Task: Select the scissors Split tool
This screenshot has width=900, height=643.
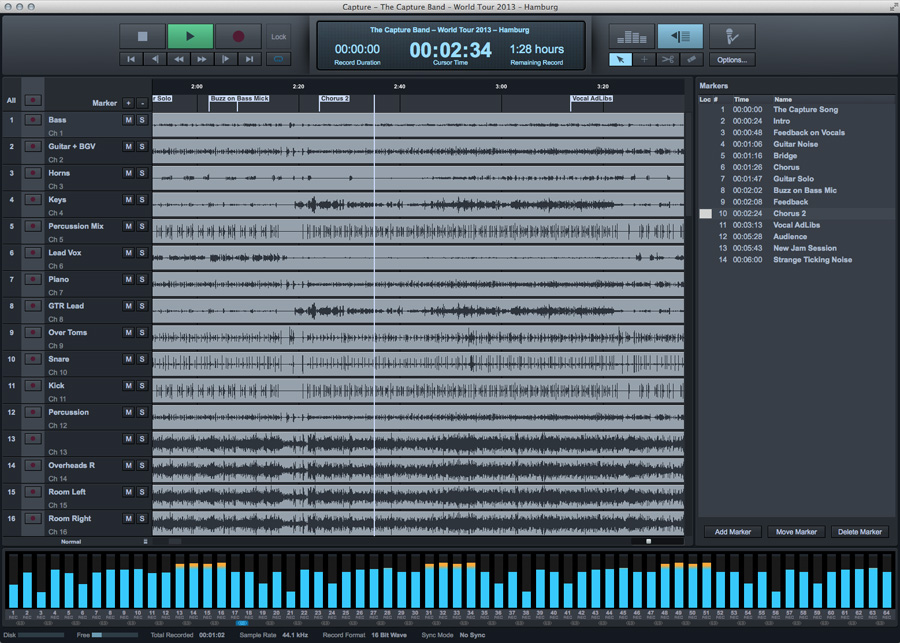Action: [668, 60]
